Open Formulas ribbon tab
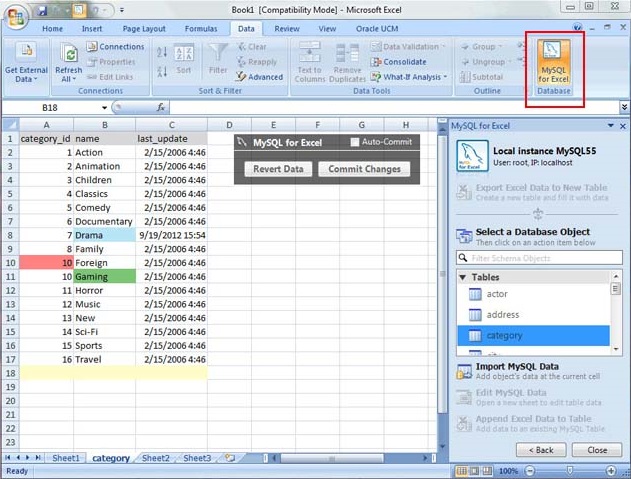Viewport: 631px width, 479px height. 201,29
